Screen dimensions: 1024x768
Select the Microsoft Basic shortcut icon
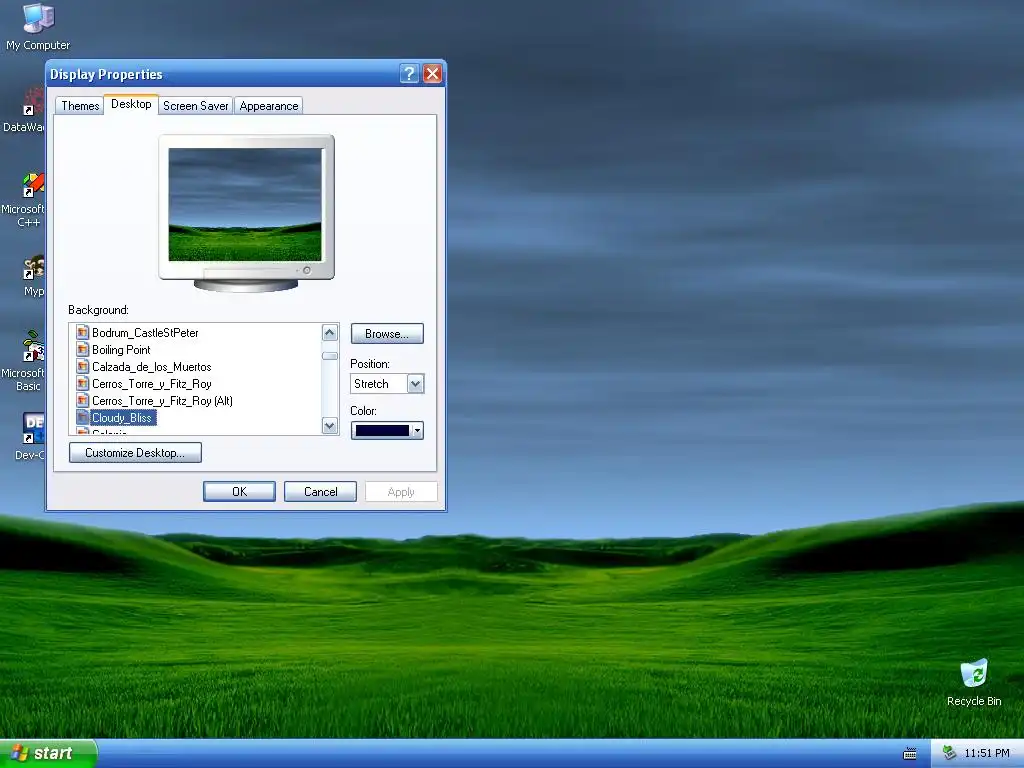33,347
